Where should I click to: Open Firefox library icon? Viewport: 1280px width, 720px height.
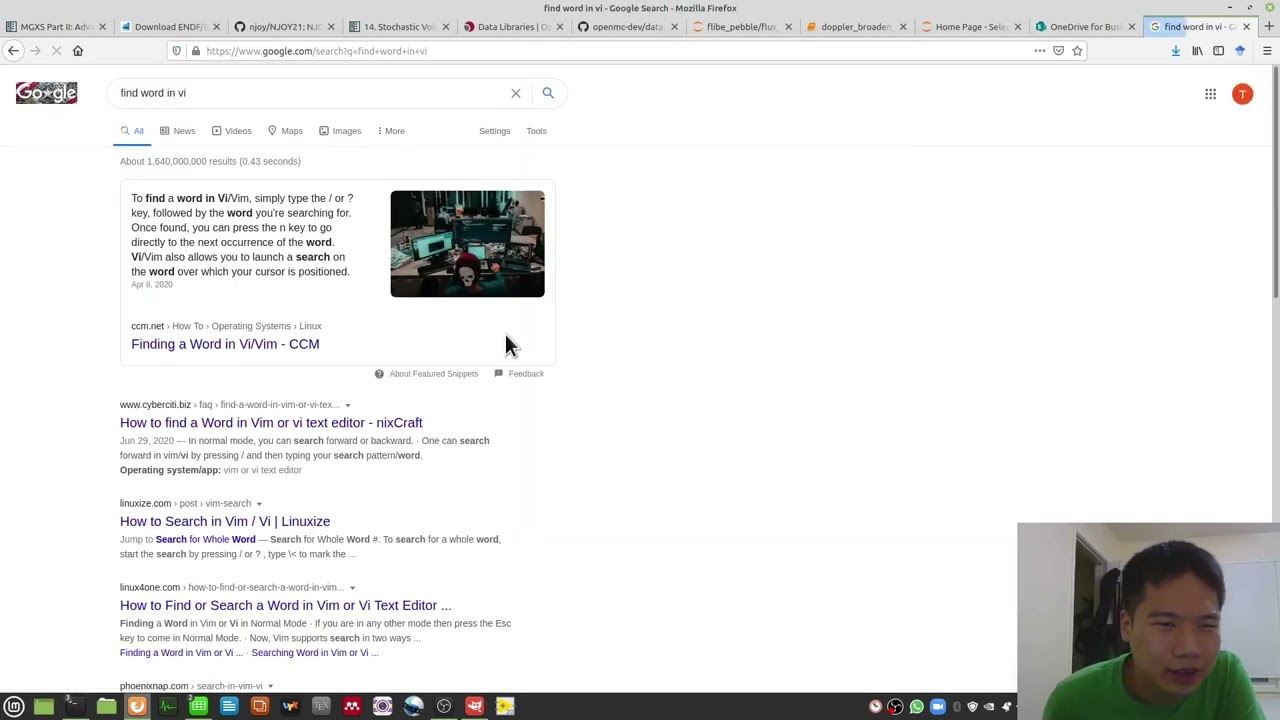tap(1197, 51)
